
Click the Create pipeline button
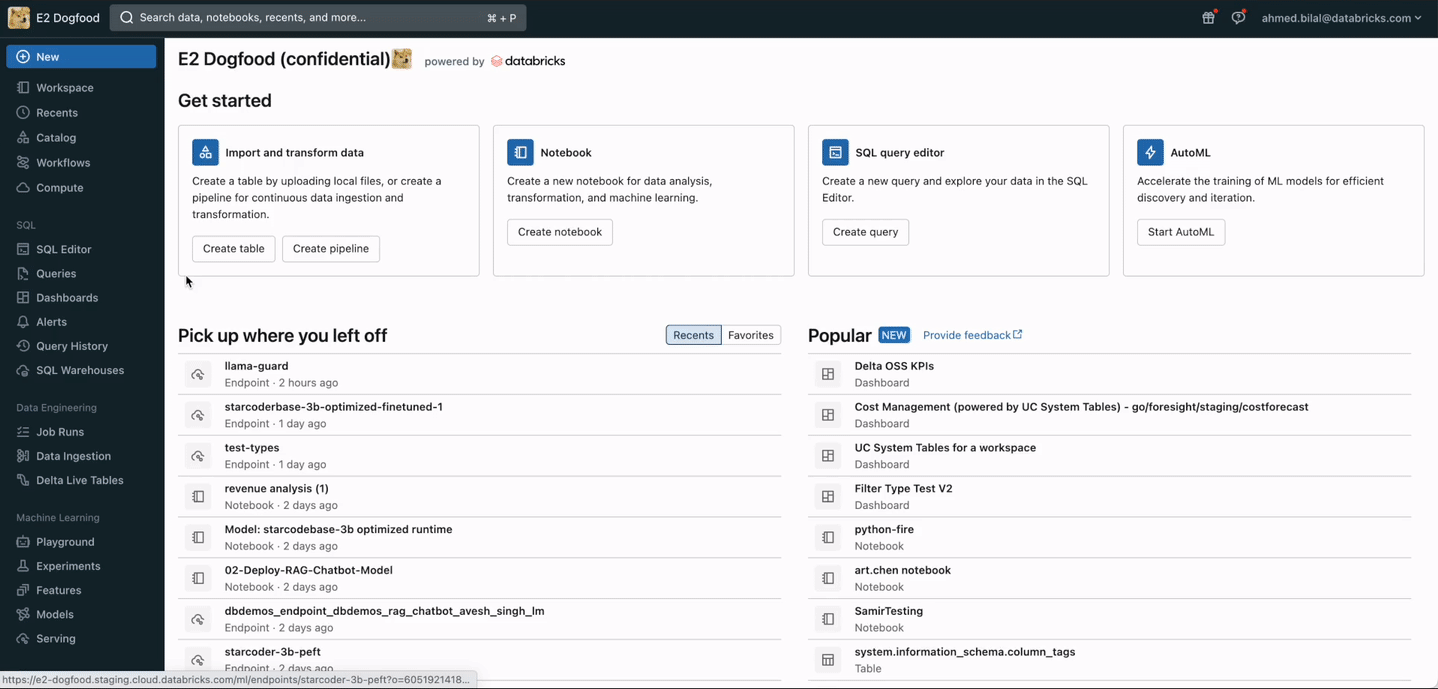tap(331, 249)
